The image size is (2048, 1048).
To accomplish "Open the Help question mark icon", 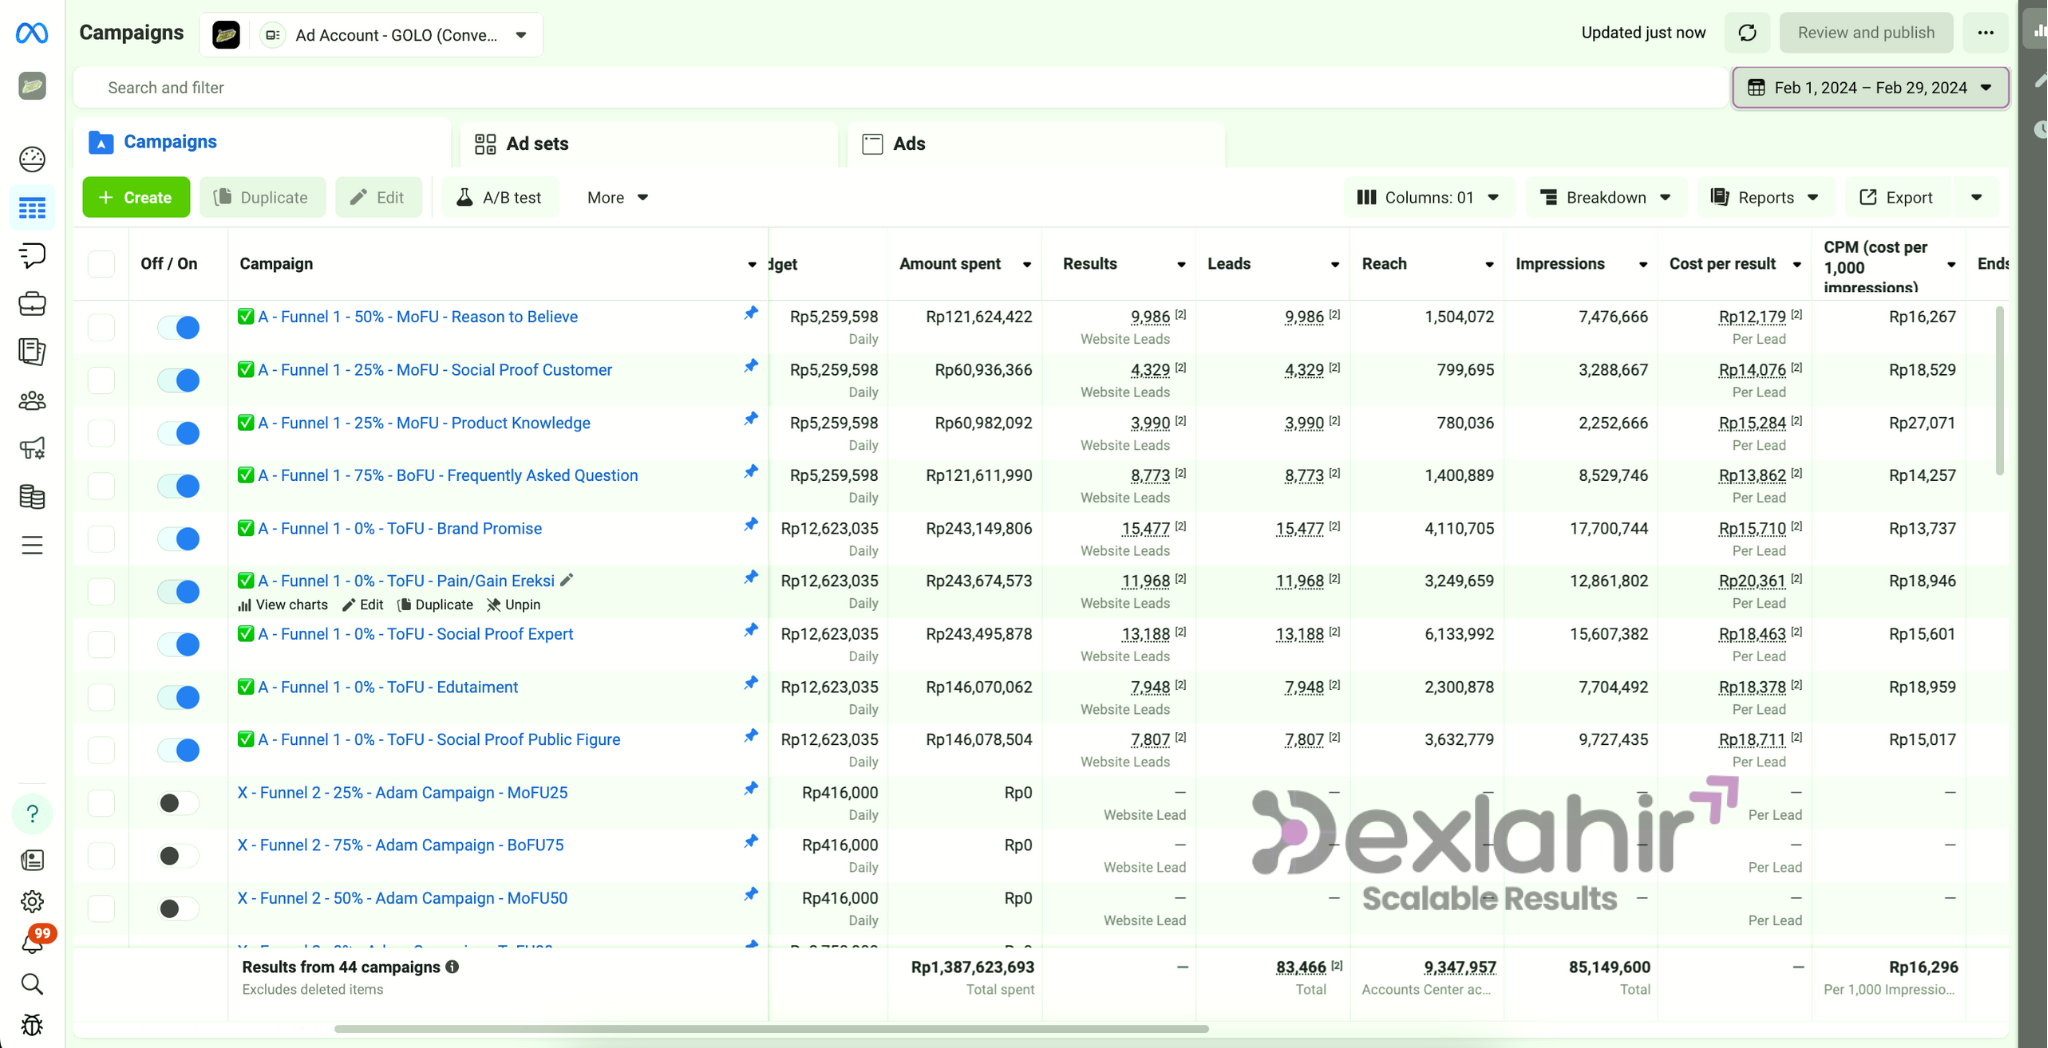I will 32,814.
